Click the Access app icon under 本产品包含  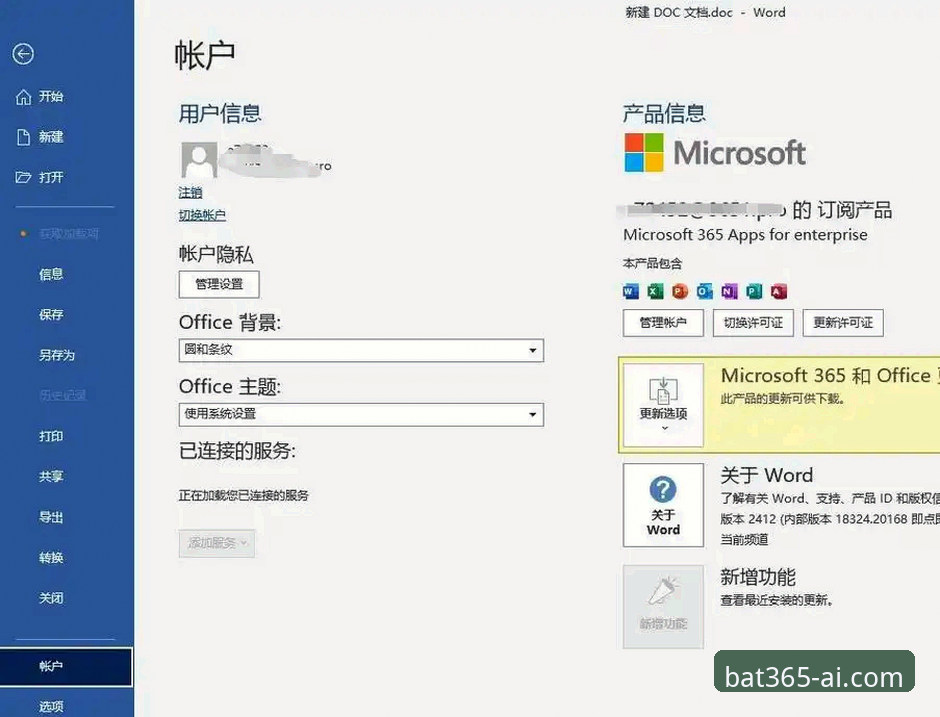coord(778,291)
